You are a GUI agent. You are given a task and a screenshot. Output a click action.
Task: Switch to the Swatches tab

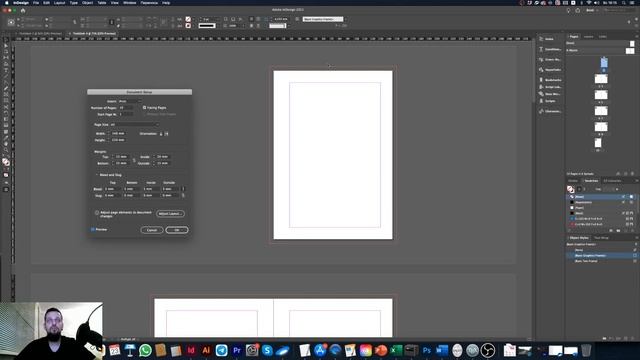point(591,180)
